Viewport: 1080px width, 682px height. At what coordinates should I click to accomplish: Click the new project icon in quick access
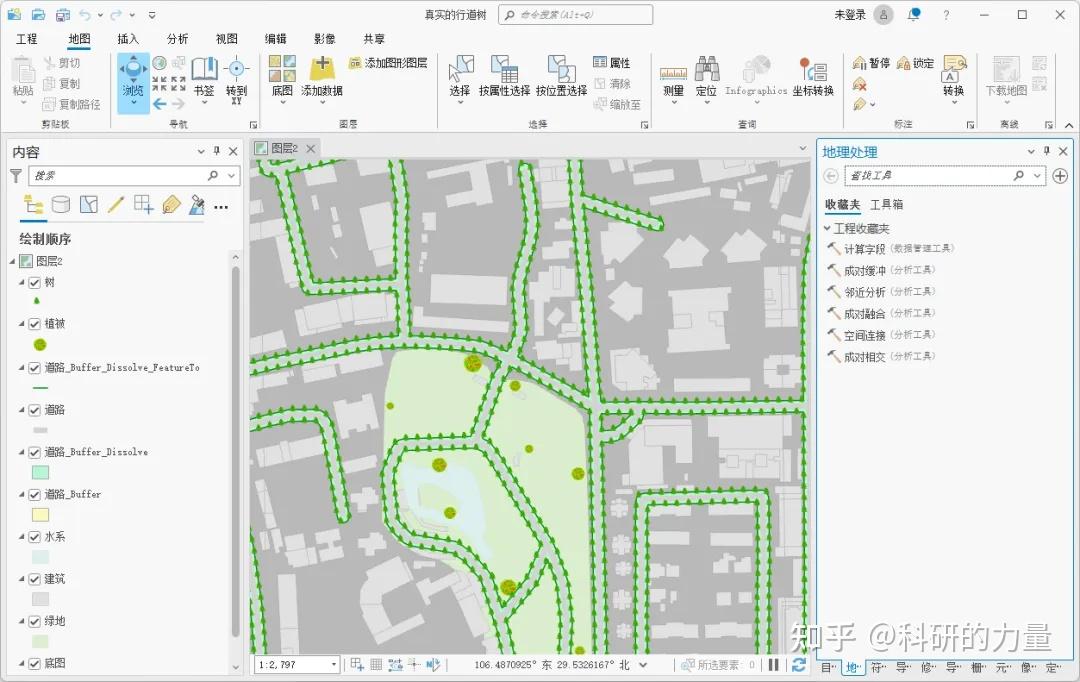(14, 14)
